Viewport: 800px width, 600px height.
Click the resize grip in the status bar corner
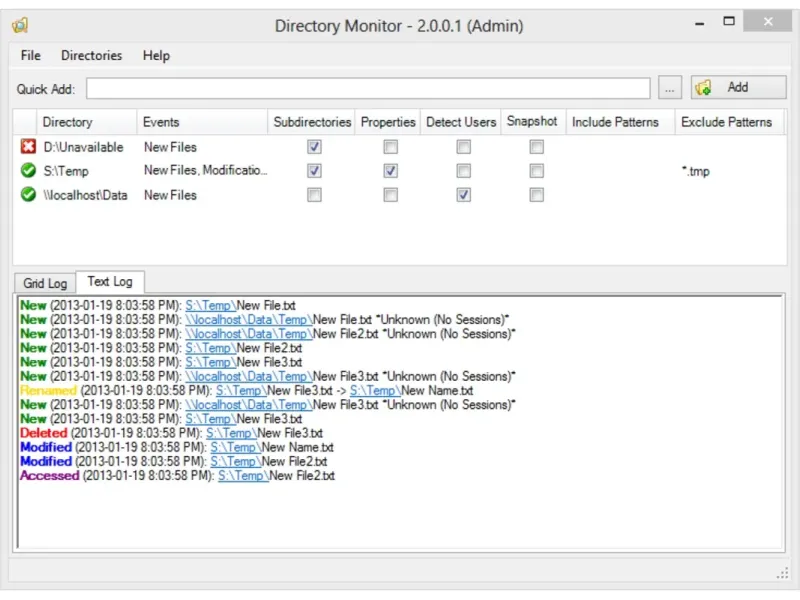point(782,573)
